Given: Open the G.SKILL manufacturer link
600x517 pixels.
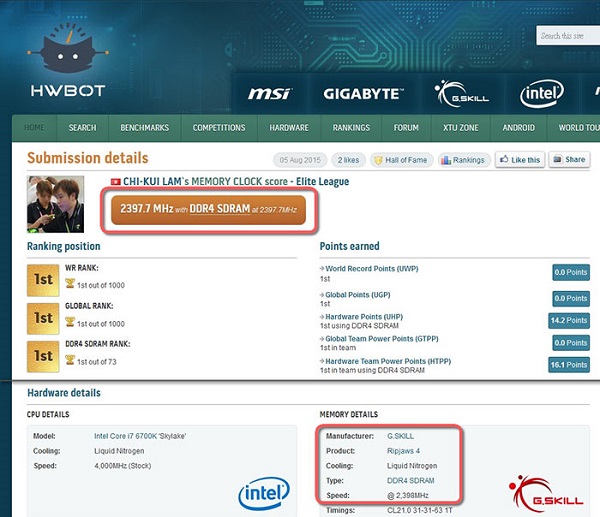Looking at the screenshot, I should 400,436.
